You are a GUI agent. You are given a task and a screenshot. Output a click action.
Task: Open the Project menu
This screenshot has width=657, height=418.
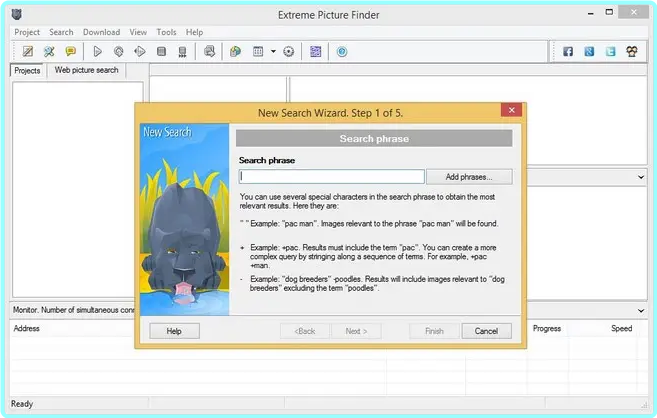click(27, 32)
